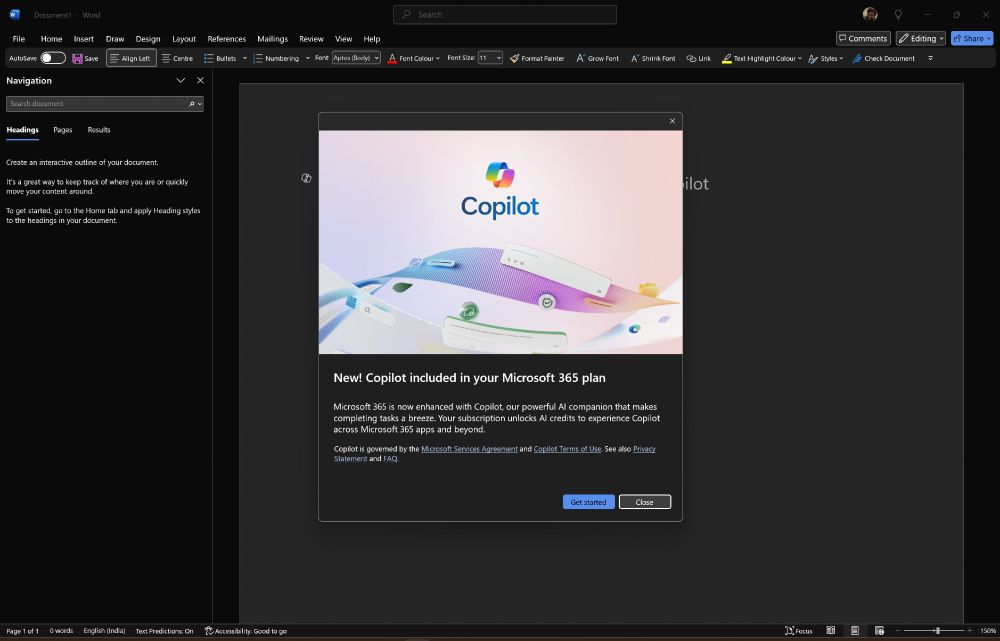
Task: Toggle the AutoSave switch
Action: point(53,58)
